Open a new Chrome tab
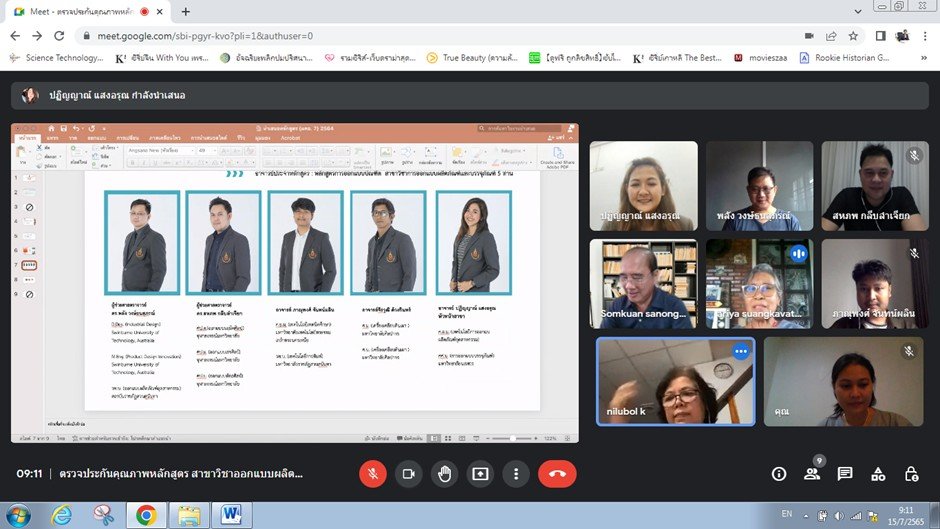940x529 pixels. coord(187,12)
